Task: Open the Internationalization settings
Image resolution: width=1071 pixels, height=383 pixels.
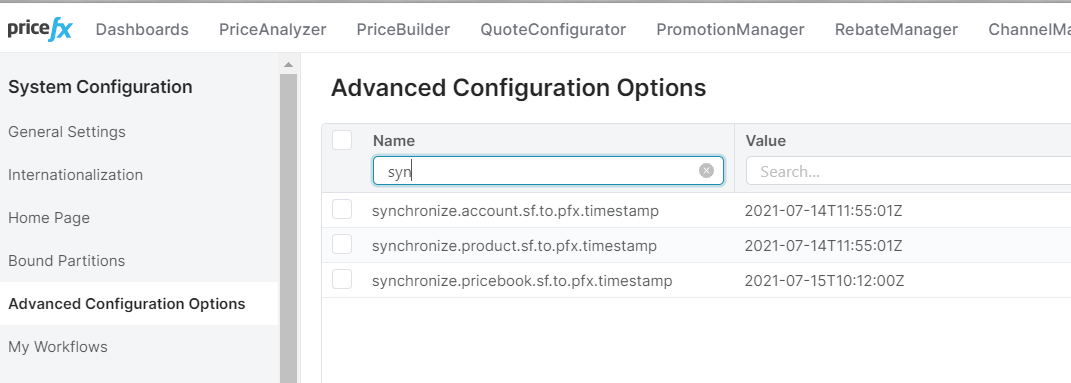Action: [76, 175]
